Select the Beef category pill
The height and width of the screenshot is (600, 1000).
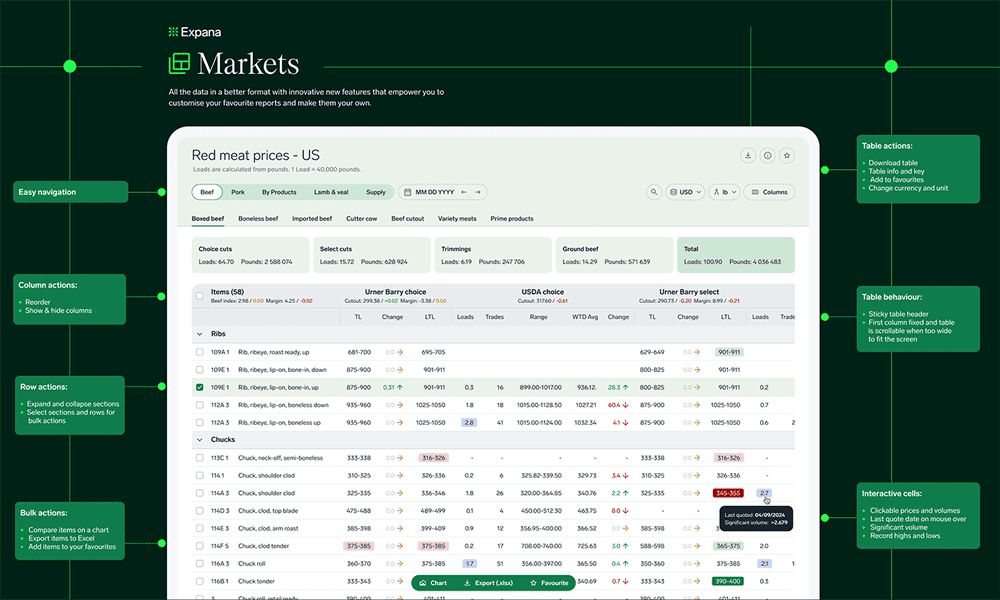[x=207, y=192]
